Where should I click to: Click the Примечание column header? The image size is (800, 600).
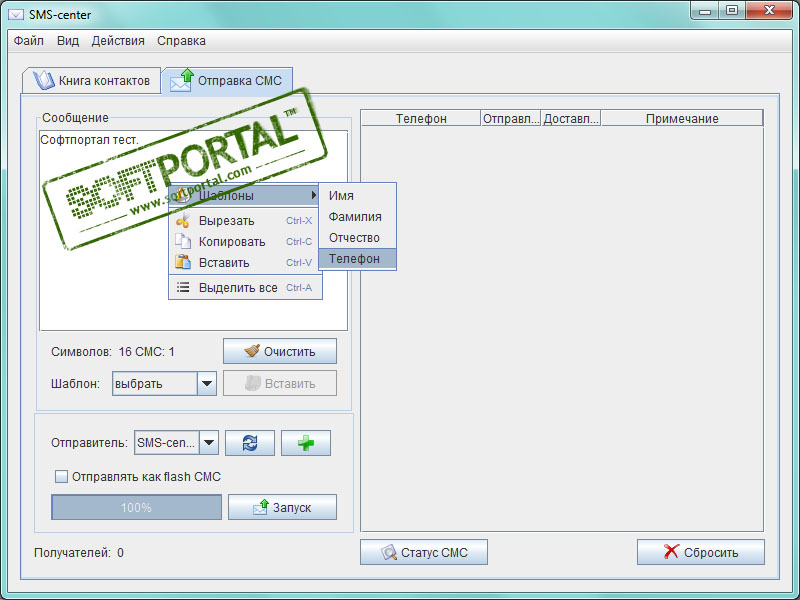(682, 118)
